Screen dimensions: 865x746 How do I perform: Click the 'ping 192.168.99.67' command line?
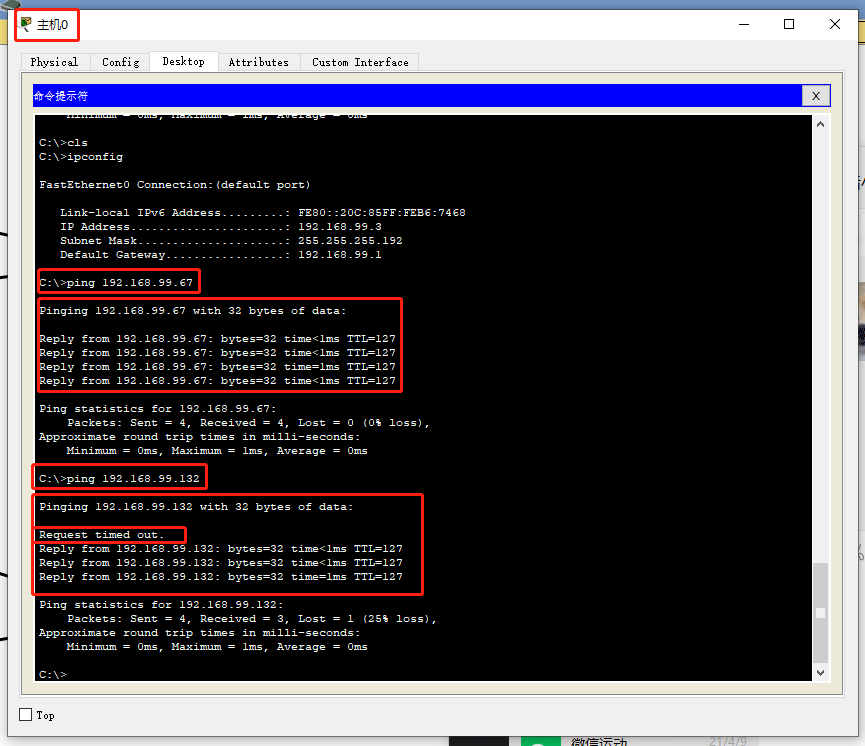(x=116, y=283)
